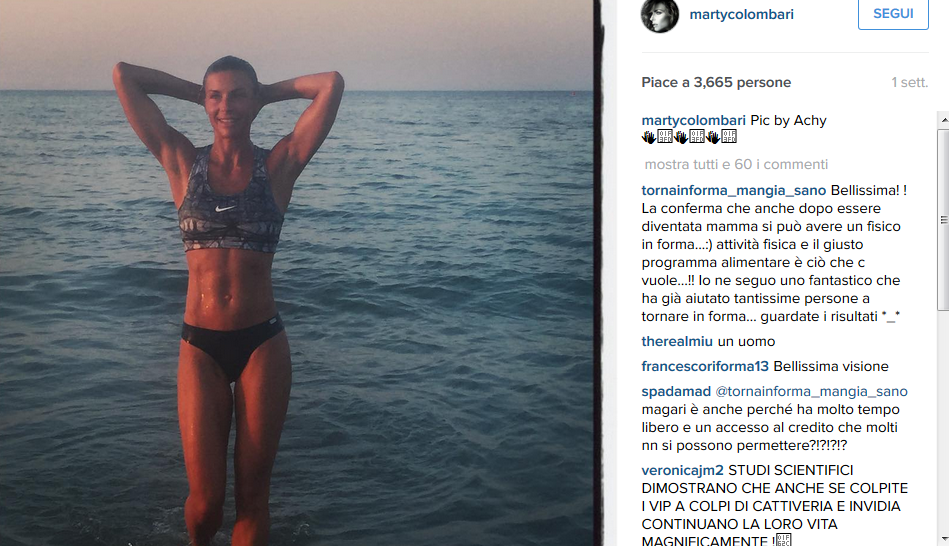Image resolution: width=949 pixels, height=546 pixels.
Task: Open francescoriforma13 user profile
Action: tap(705, 366)
